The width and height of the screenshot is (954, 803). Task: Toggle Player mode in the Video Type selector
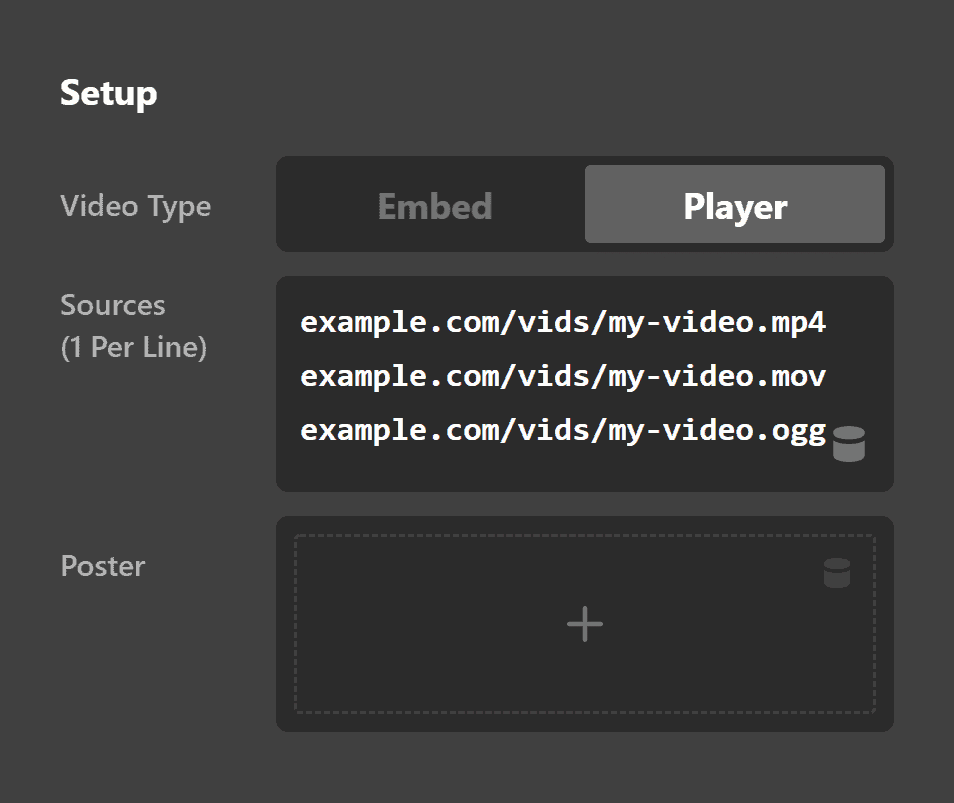[x=735, y=204]
